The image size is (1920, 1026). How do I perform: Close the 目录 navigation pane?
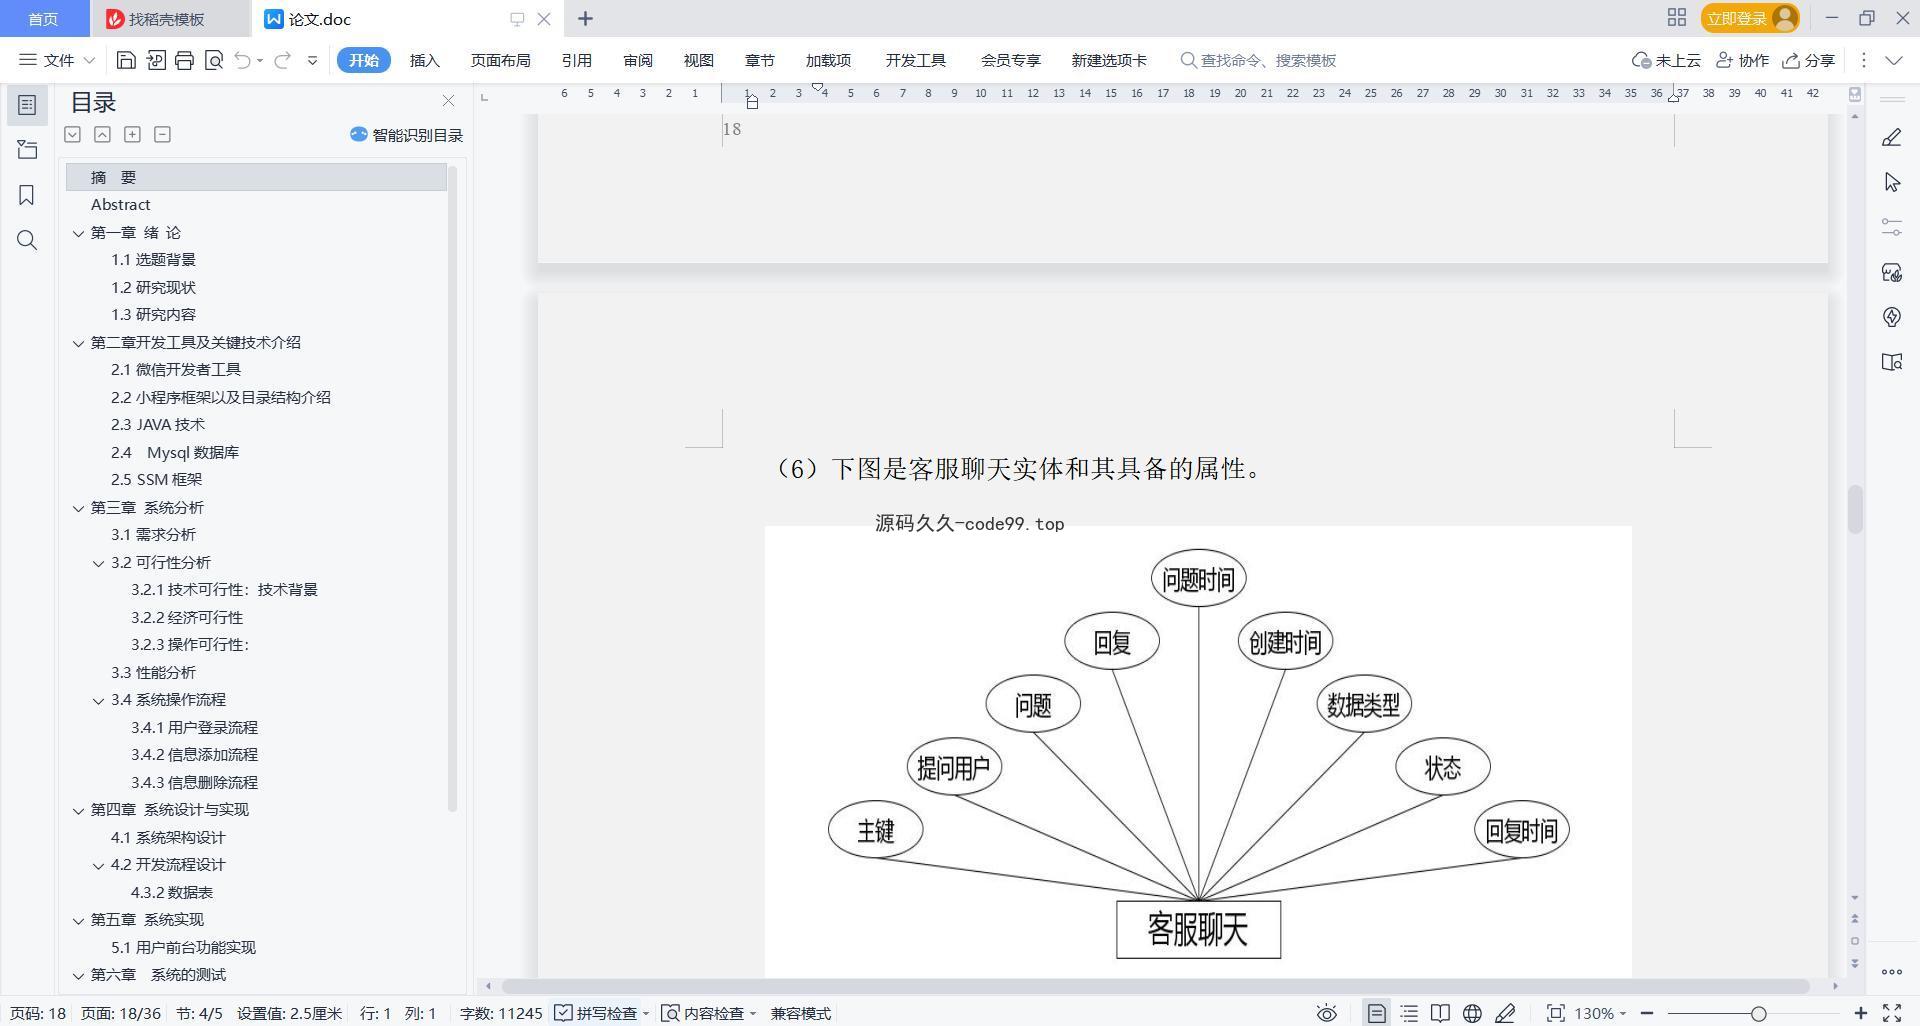coord(448,101)
